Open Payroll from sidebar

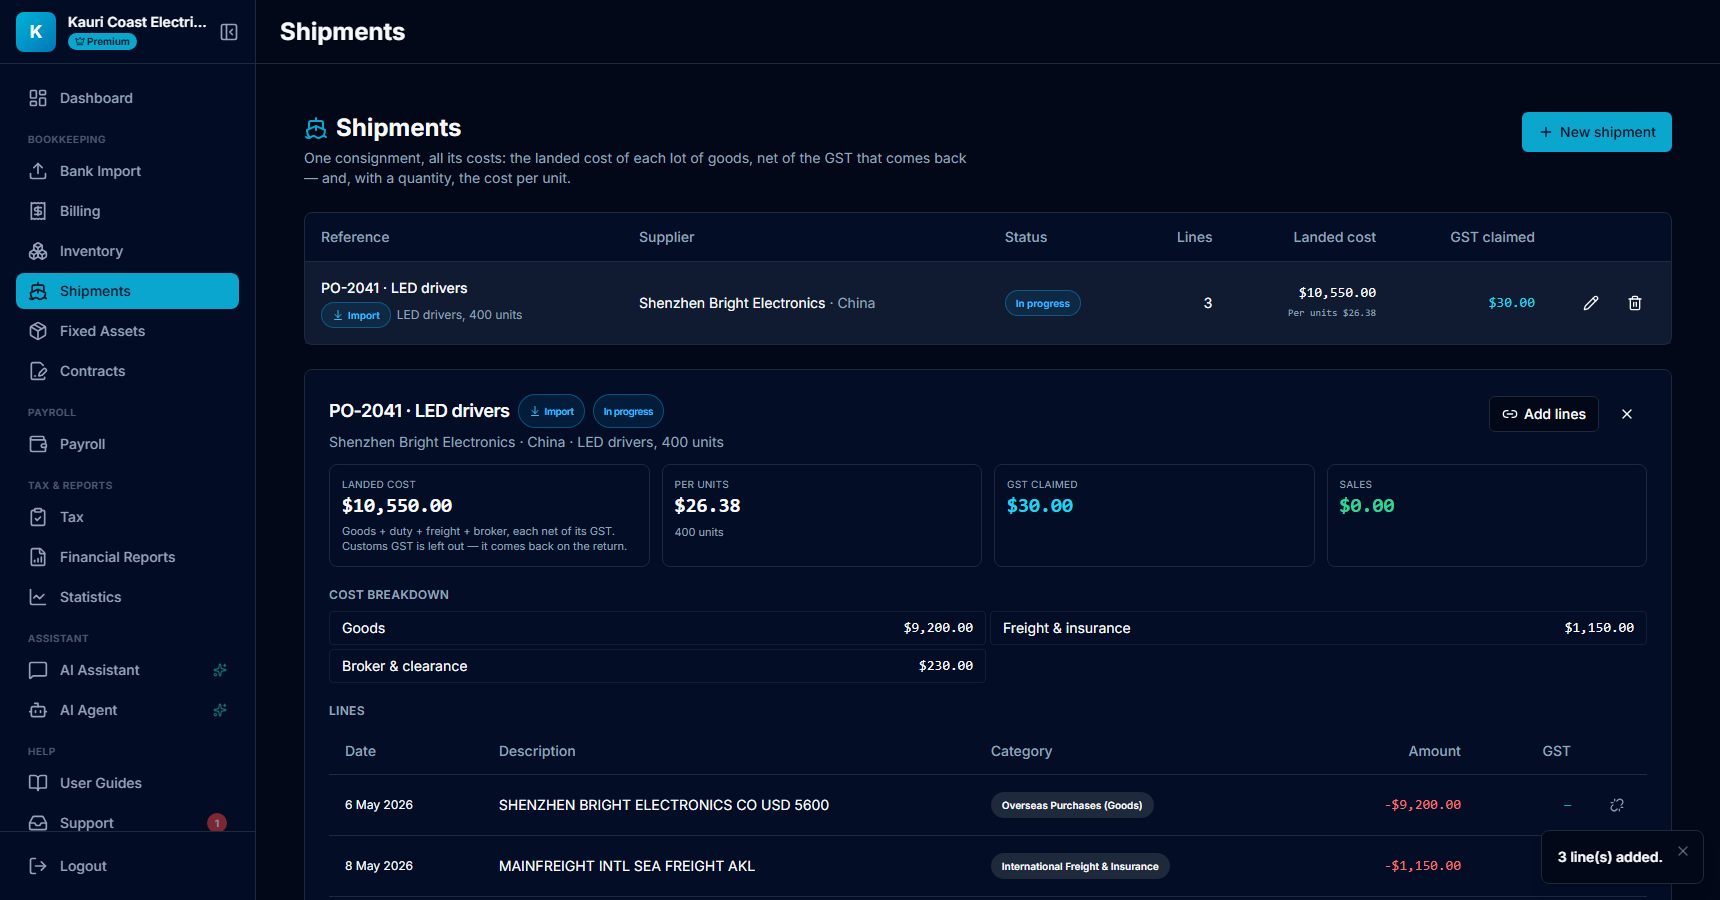pos(127,444)
